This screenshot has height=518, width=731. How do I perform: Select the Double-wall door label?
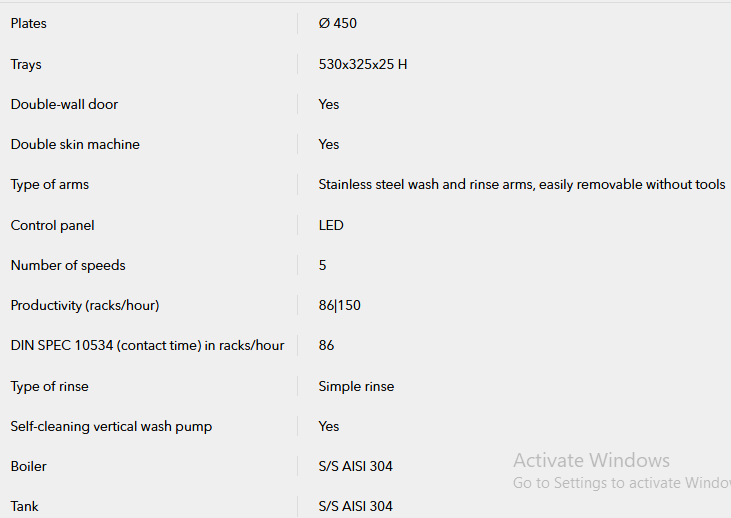pos(64,104)
